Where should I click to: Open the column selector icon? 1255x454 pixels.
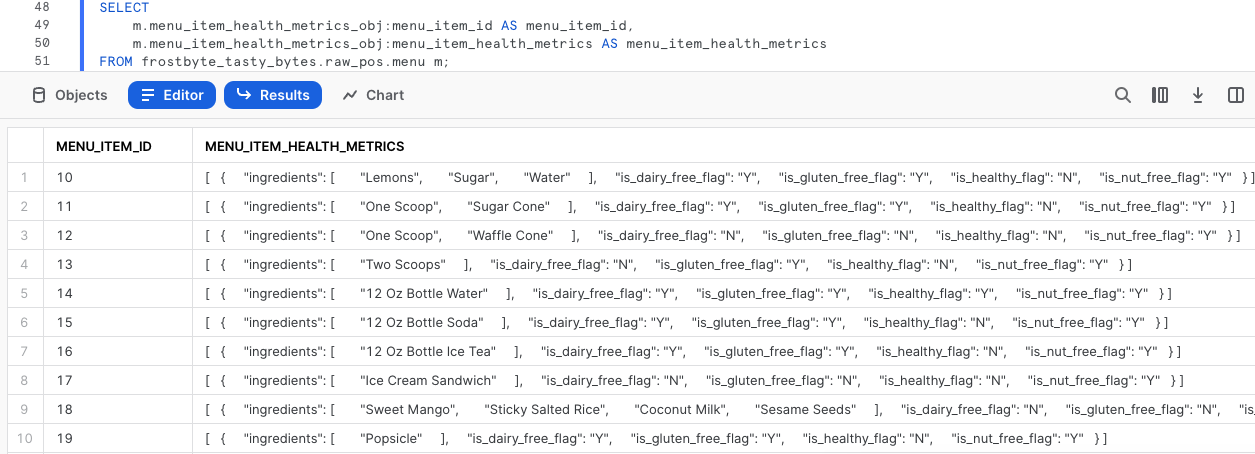pos(1160,95)
